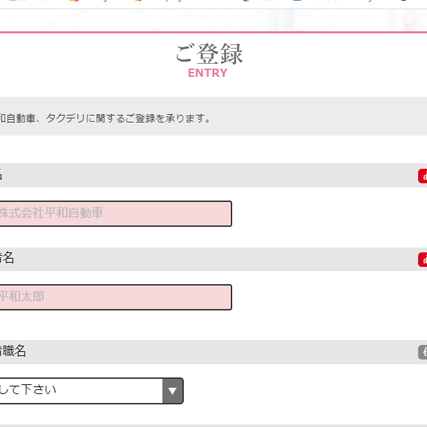
Task: Click the 名 label in the name section header
Action: (7, 258)
